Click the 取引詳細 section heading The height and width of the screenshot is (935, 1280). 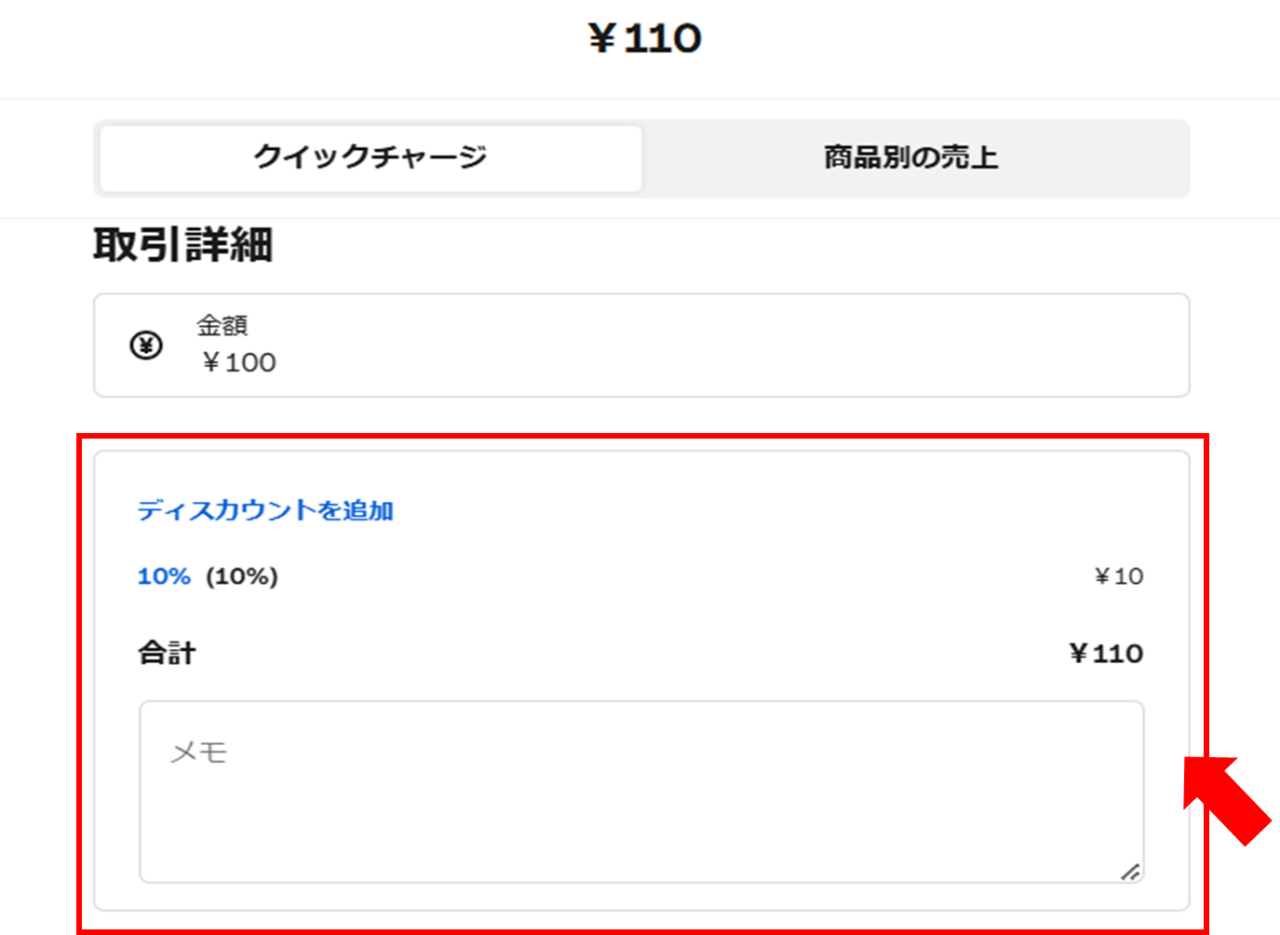[x=183, y=246]
